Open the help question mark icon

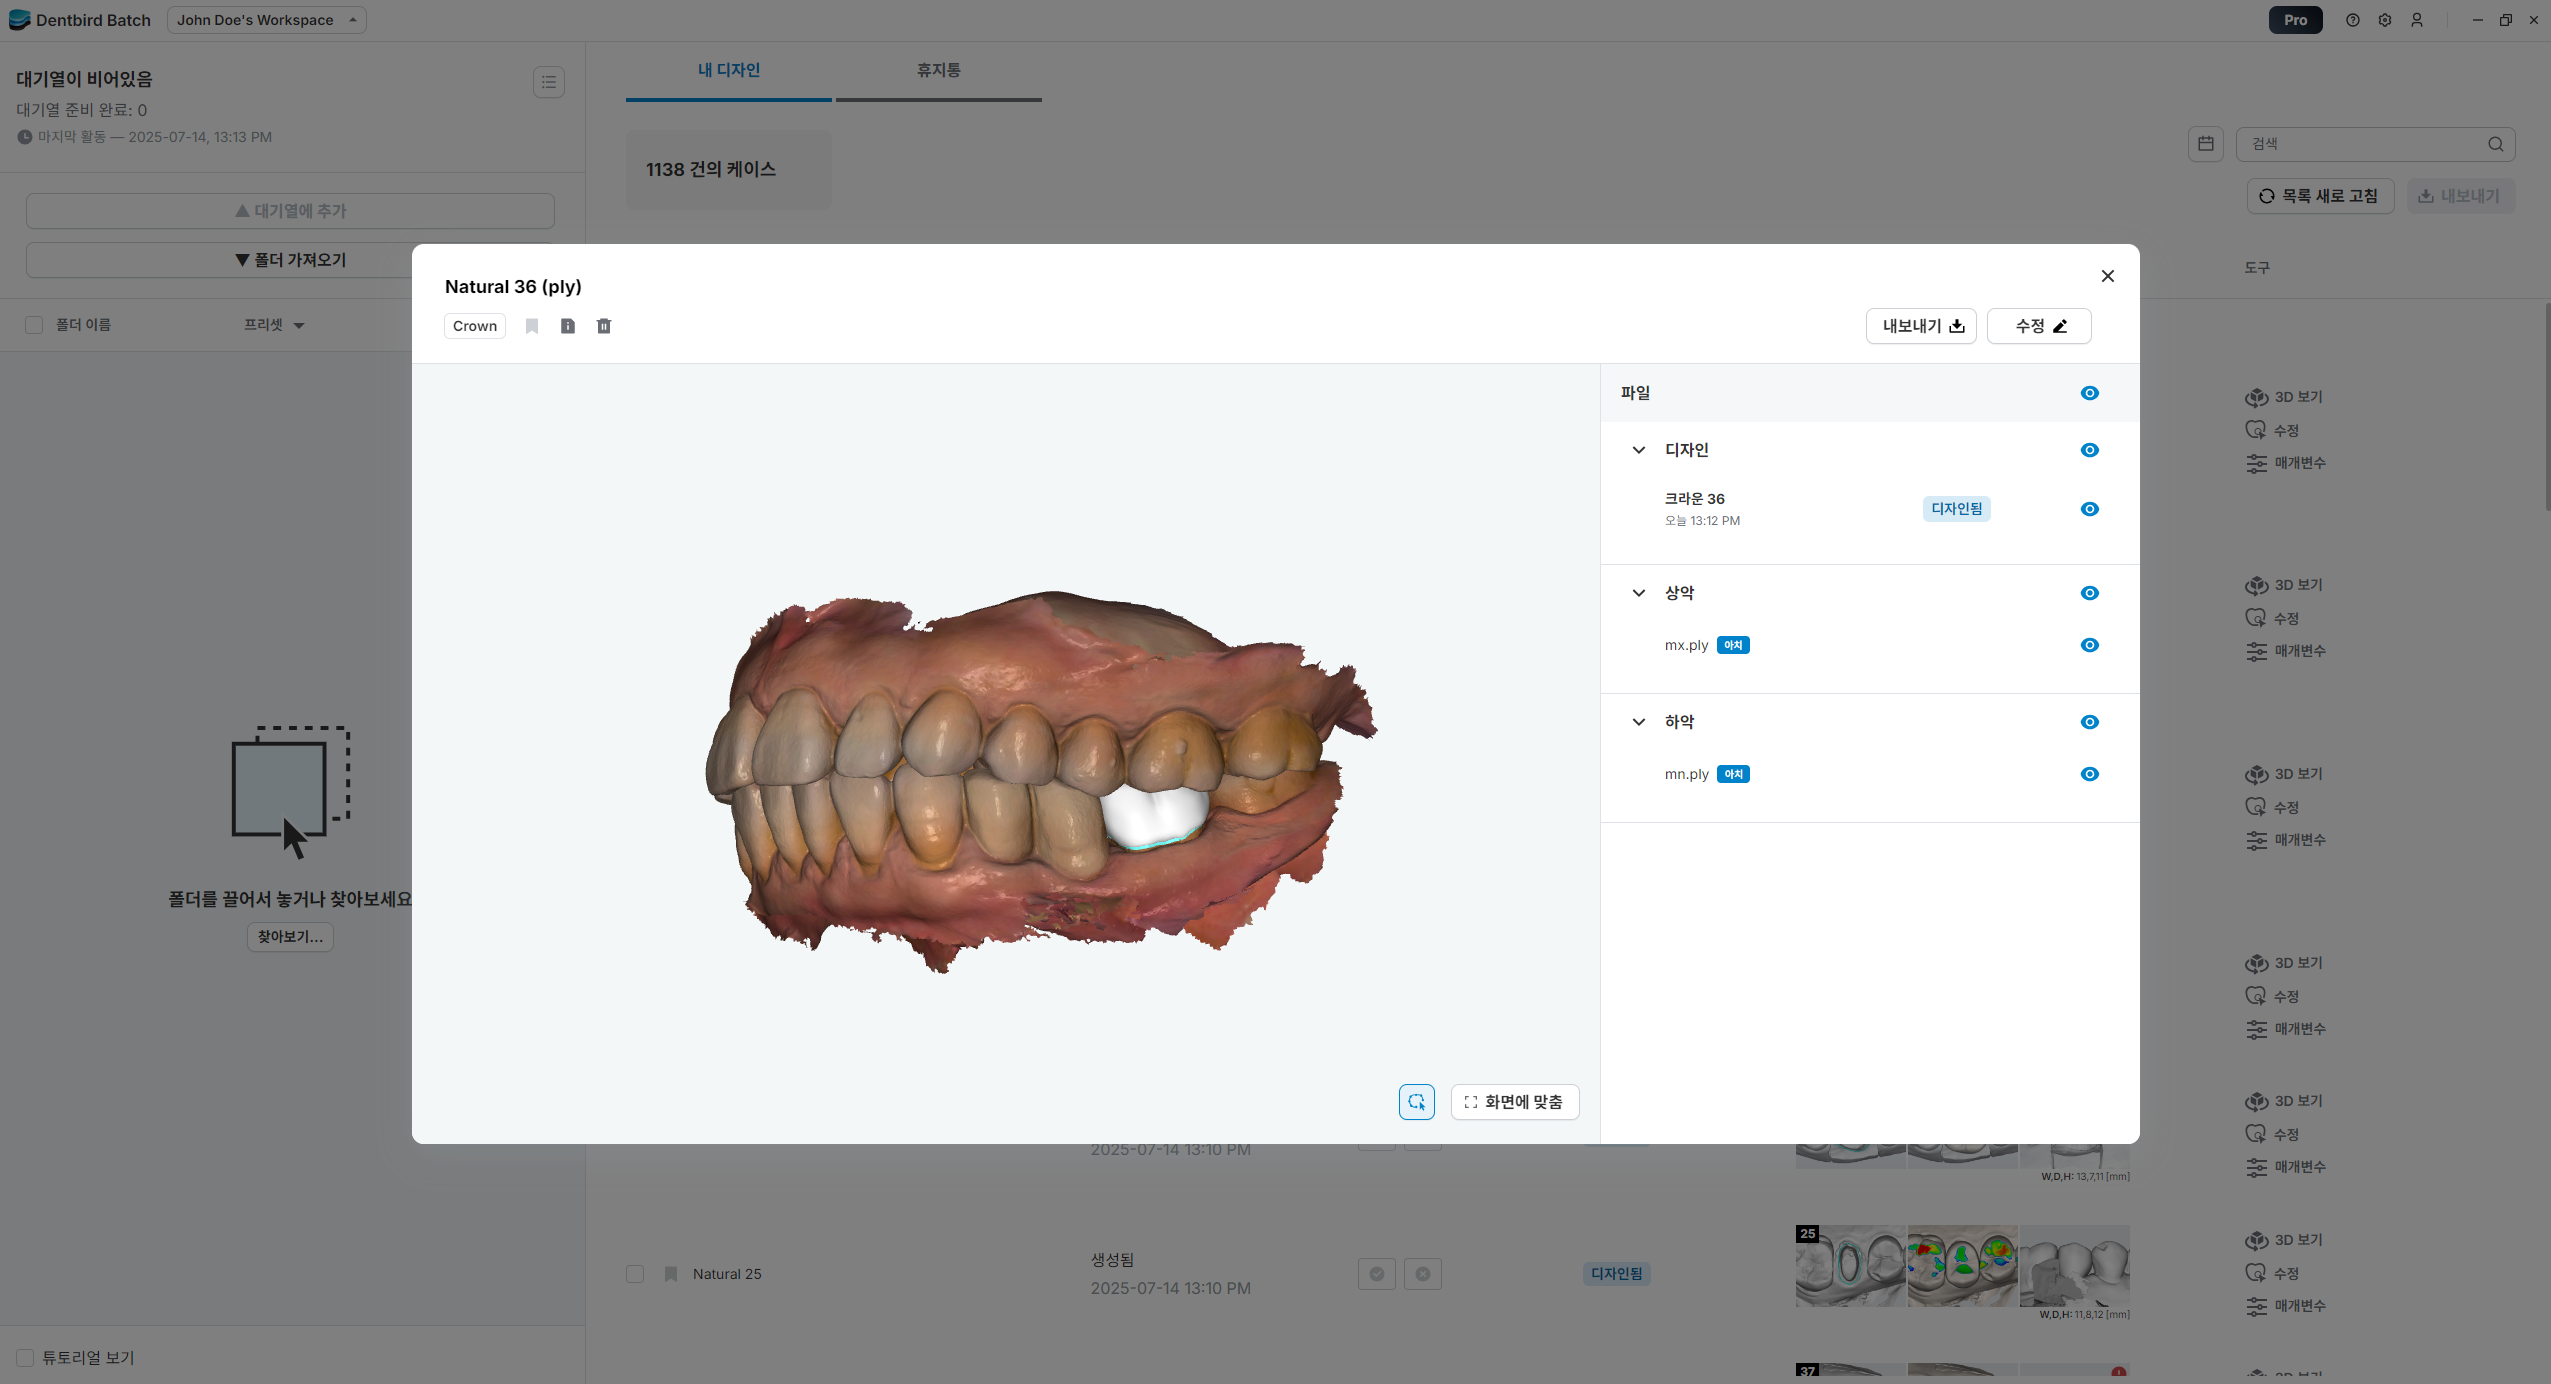click(x=2352, y=20)
